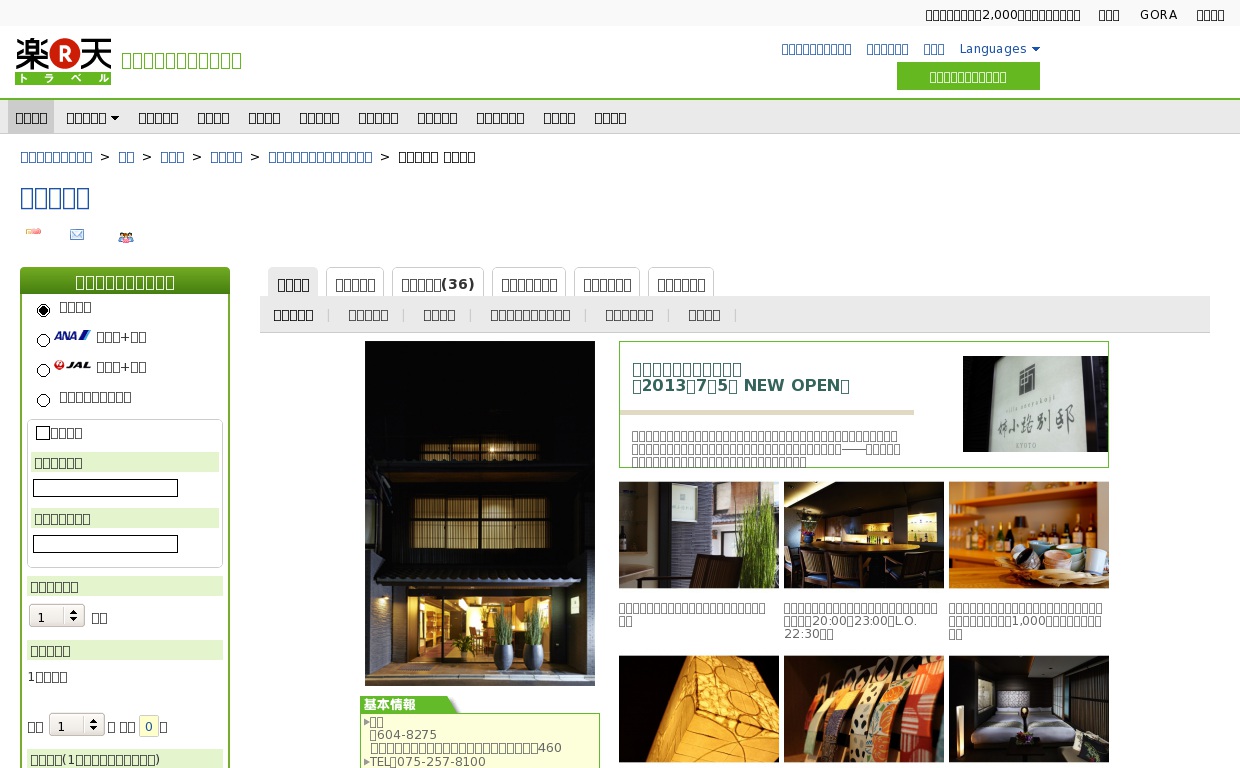Open the nights count selector in sidebar

(57, 616)
